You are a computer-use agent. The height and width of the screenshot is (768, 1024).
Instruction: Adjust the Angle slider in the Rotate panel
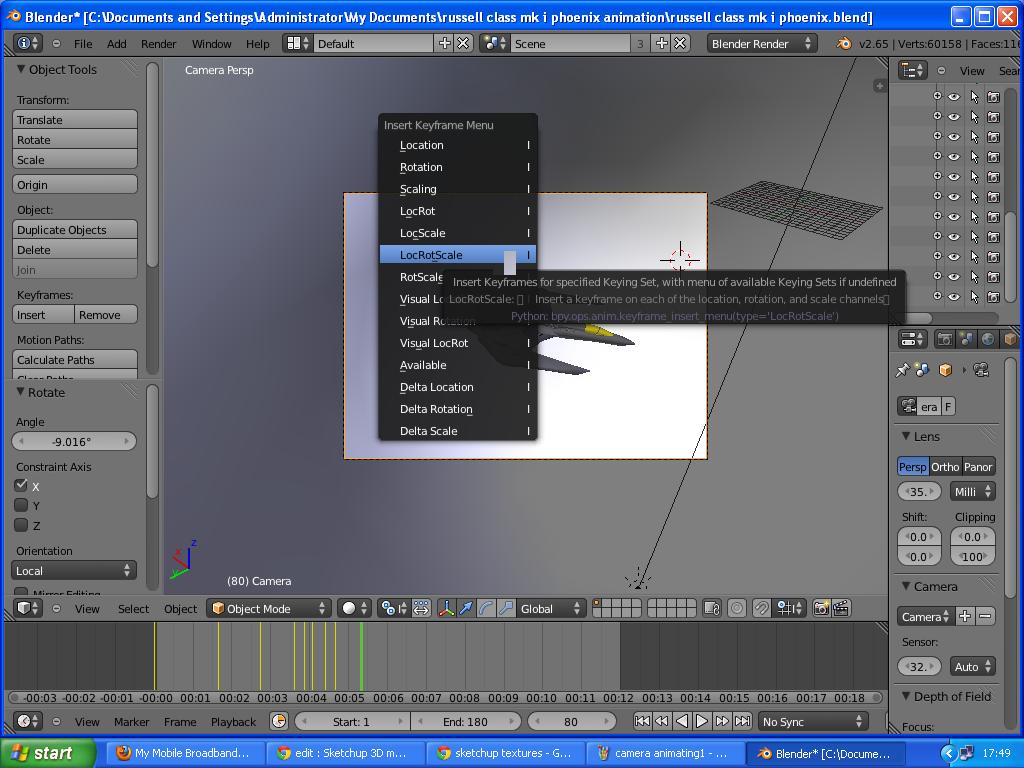[x=73, y=441]
